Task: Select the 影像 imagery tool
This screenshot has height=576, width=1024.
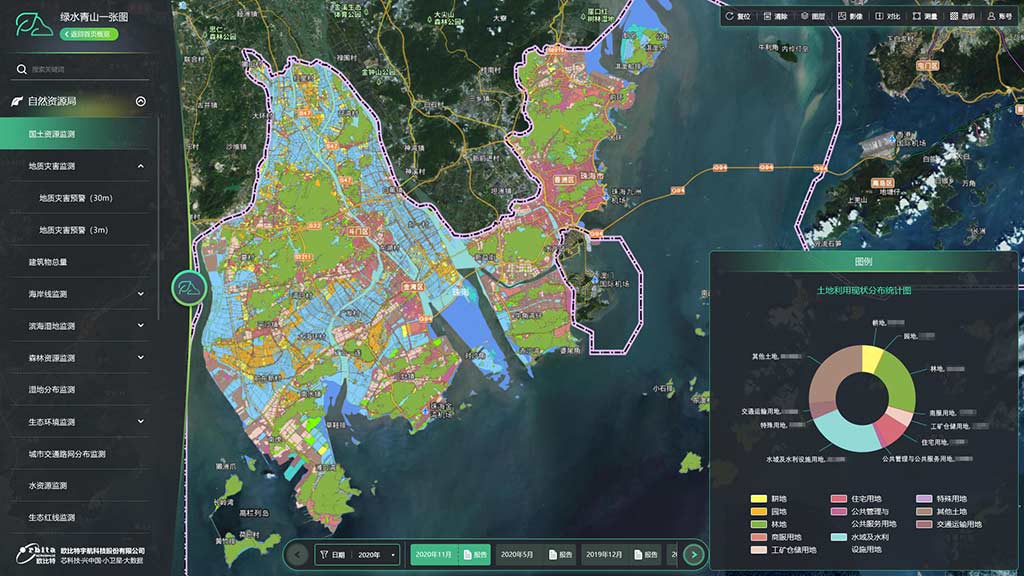Action: [x=849, y=16]
